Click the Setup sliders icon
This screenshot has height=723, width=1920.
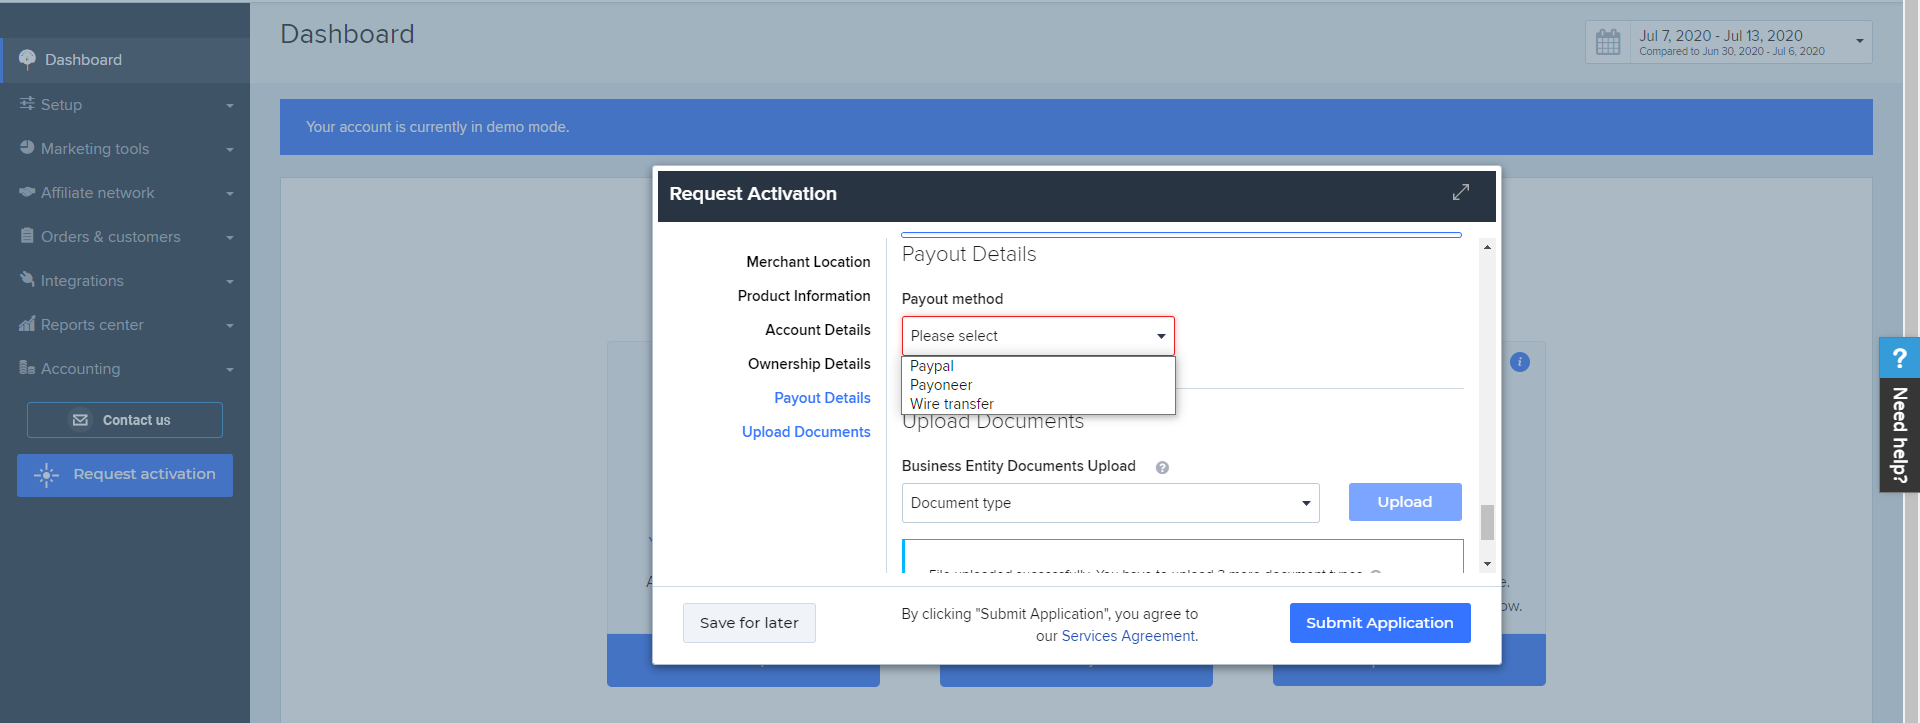[x=27, y=104]
